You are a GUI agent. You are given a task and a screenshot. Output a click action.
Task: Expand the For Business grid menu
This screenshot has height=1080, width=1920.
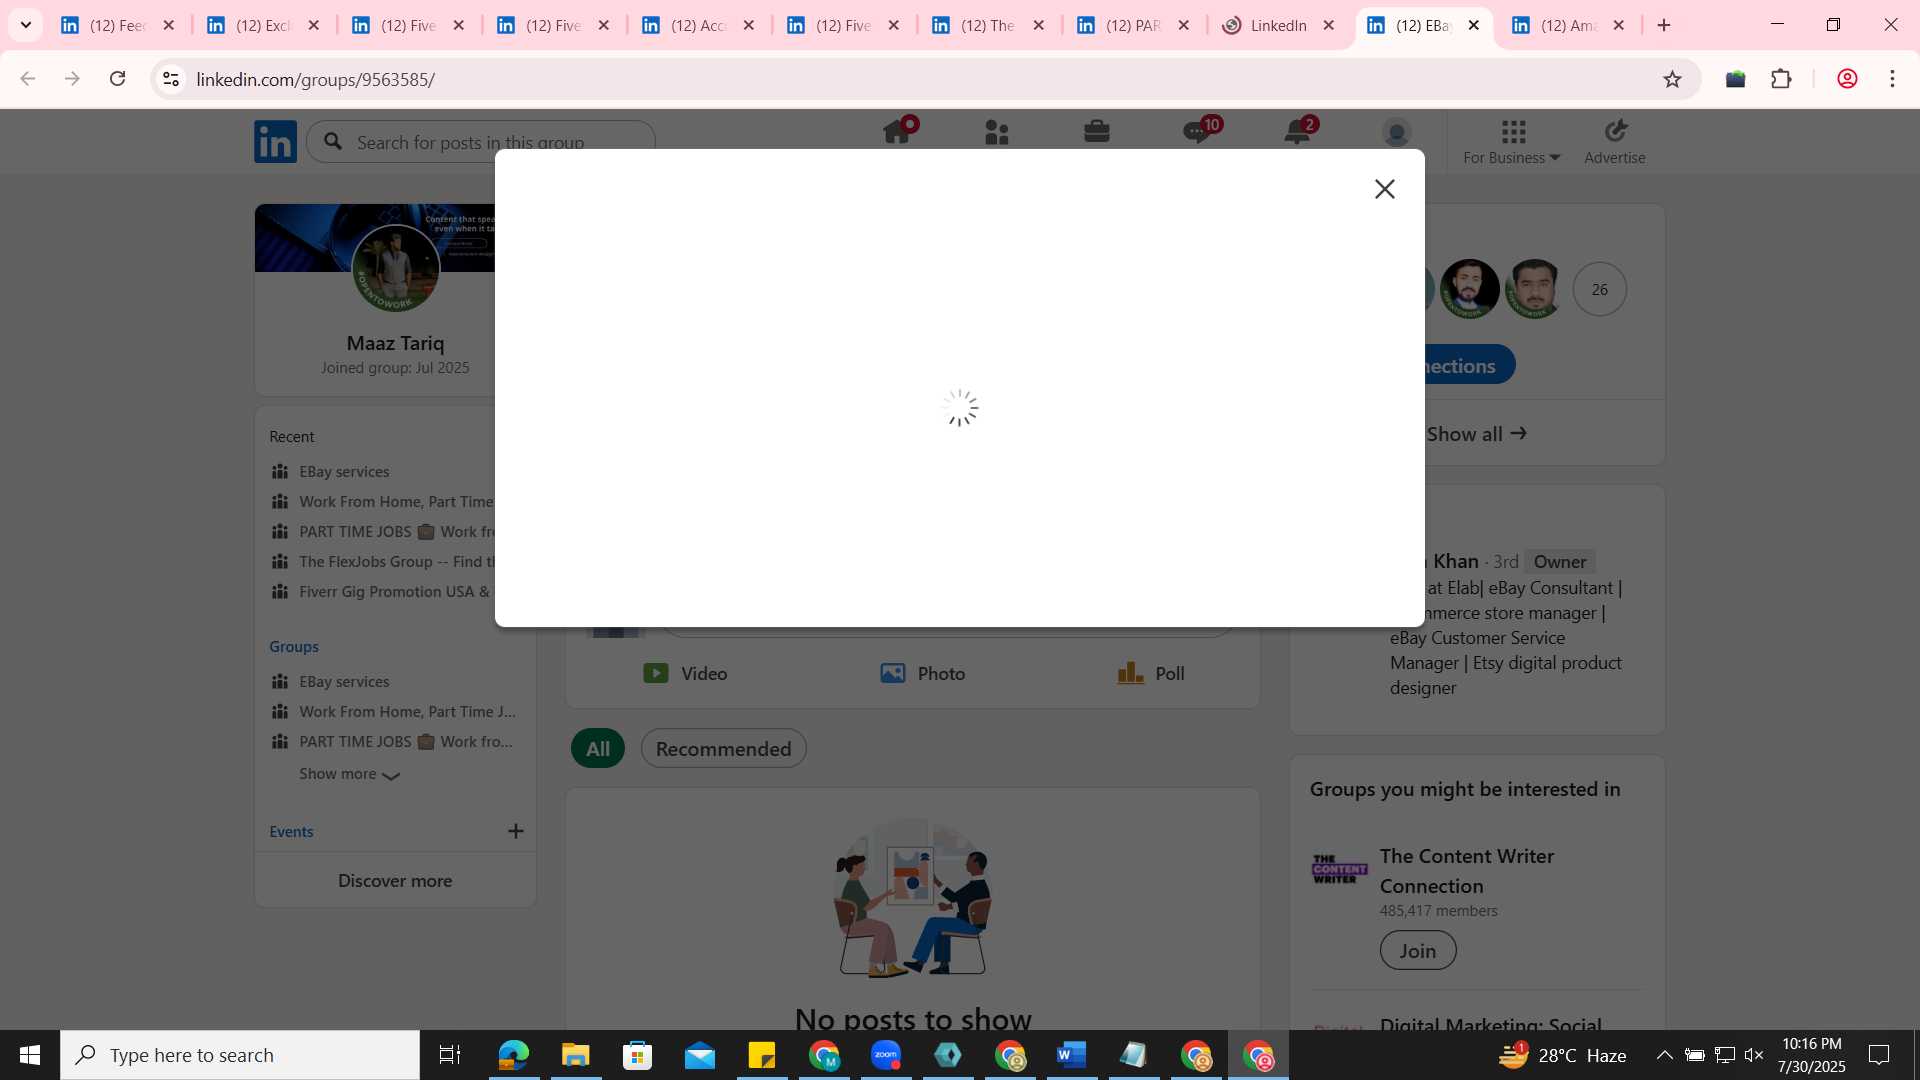click(x=1512, y=142)
